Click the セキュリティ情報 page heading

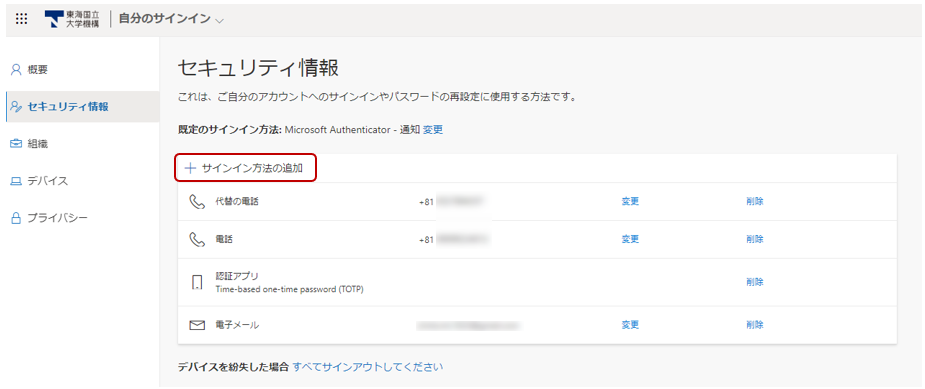pyautogui.click(x=258, y=68)
